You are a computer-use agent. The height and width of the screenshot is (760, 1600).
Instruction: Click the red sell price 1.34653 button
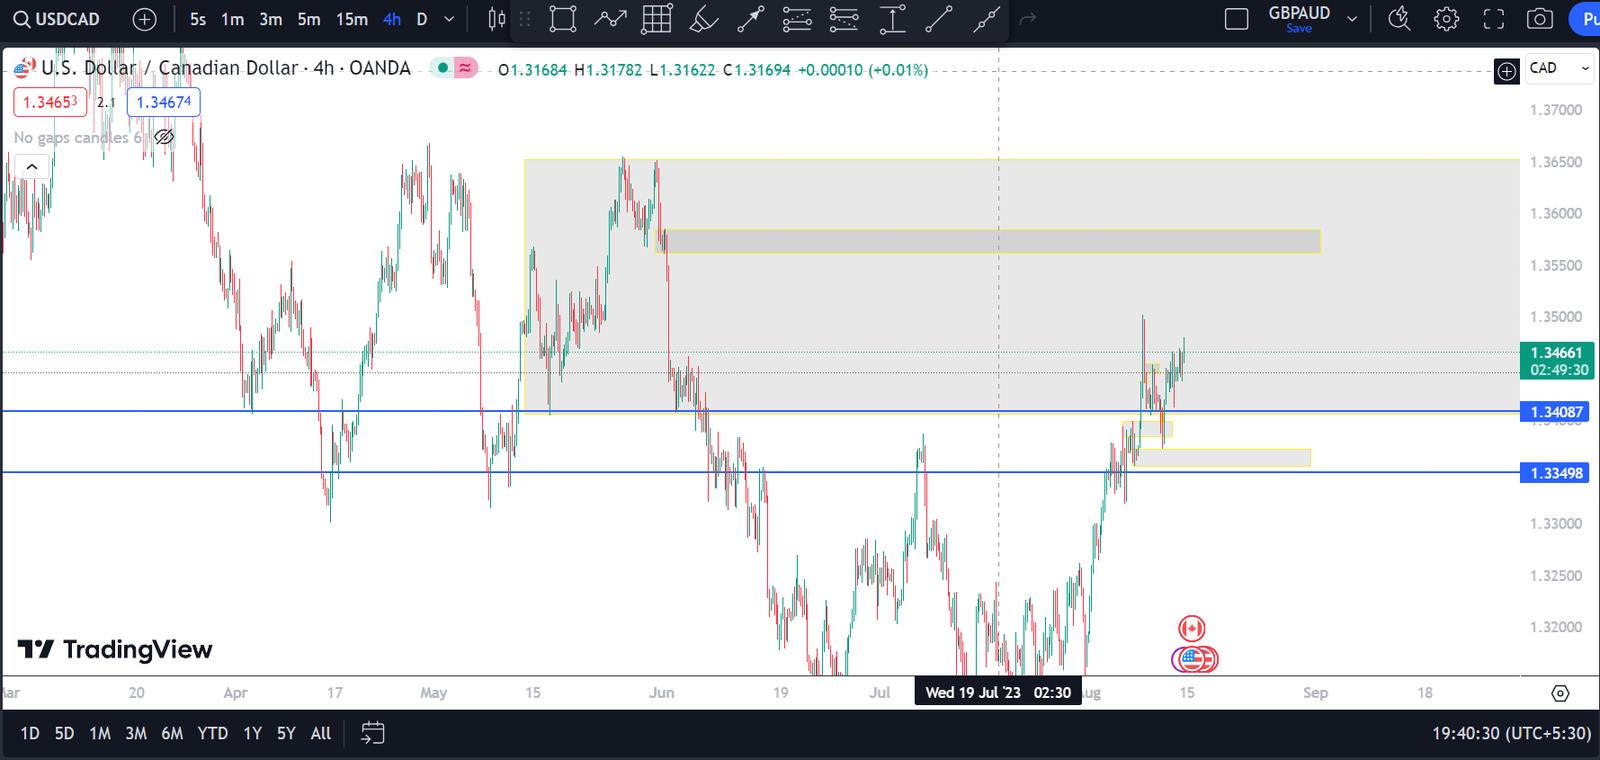point(50,102)
